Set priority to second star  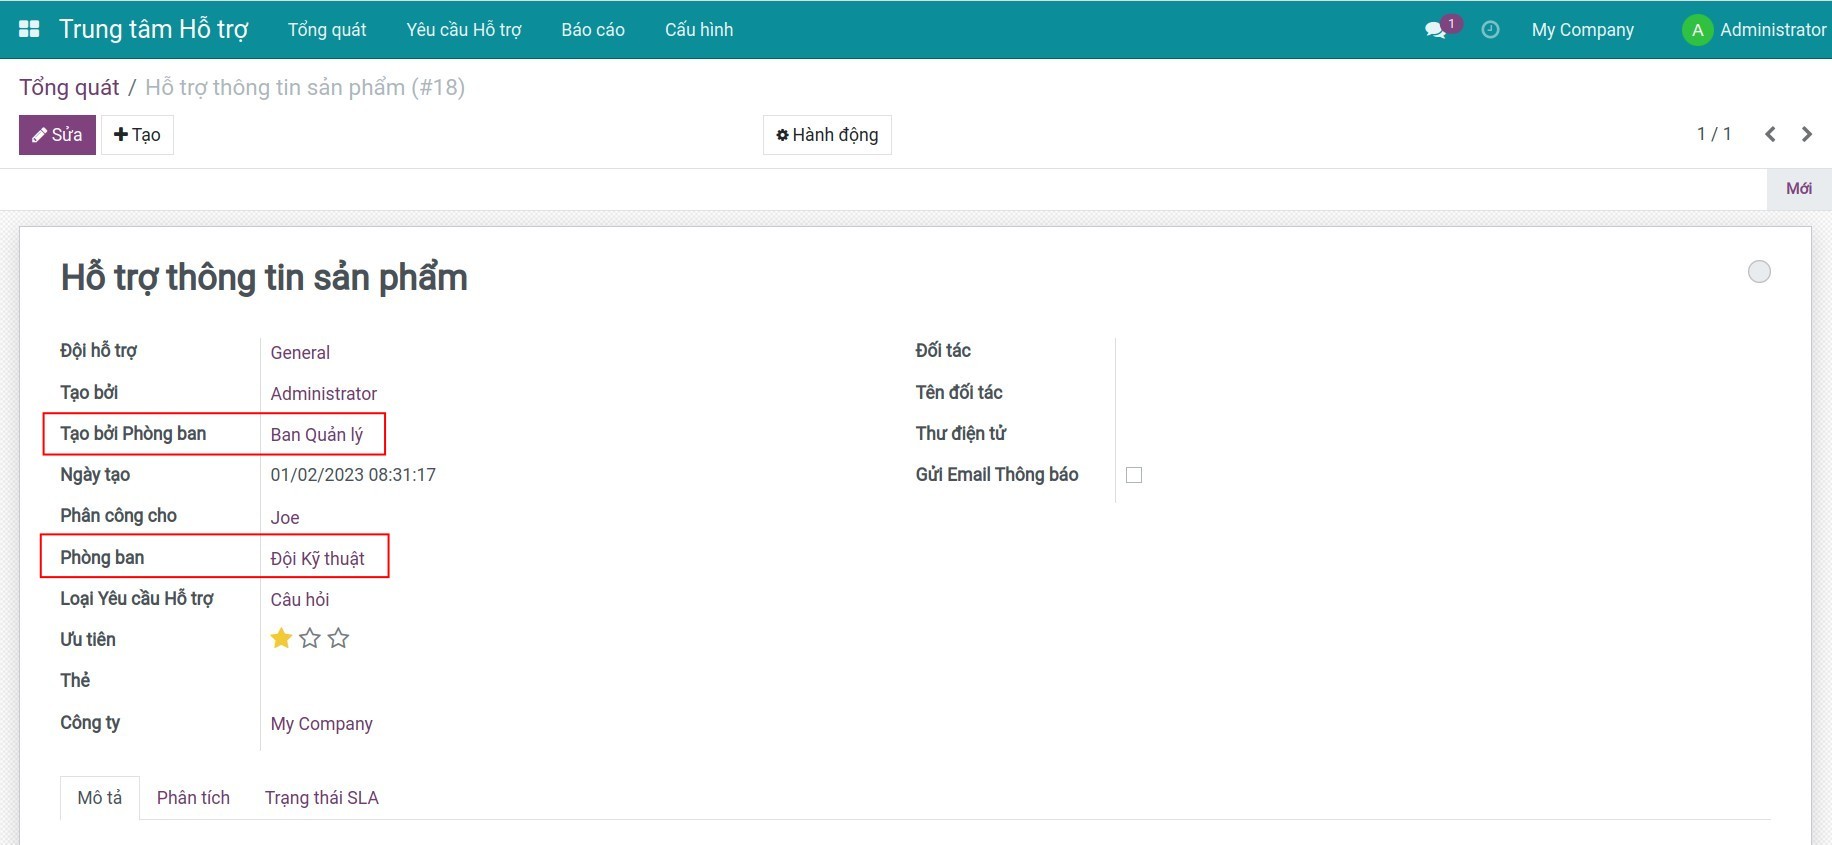click(310, 638)
